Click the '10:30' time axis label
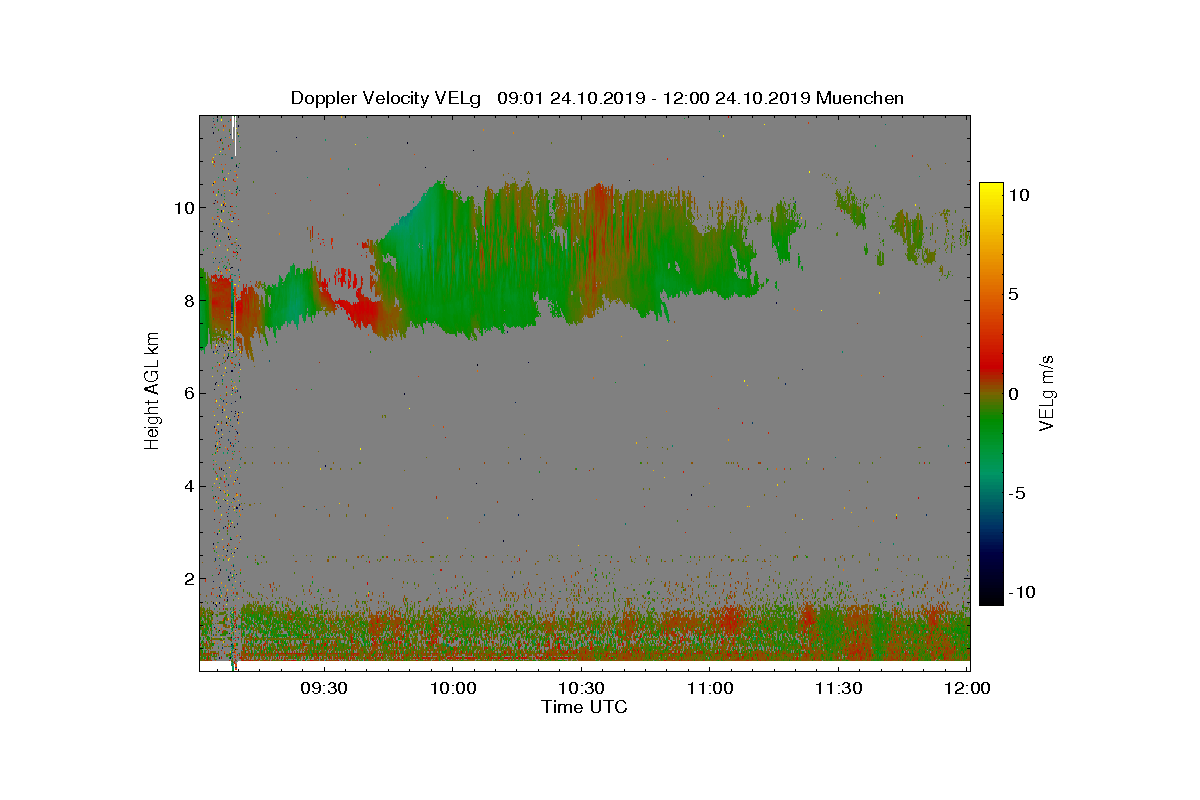The height and width of the screenshot is (800, 1200). 581,688
